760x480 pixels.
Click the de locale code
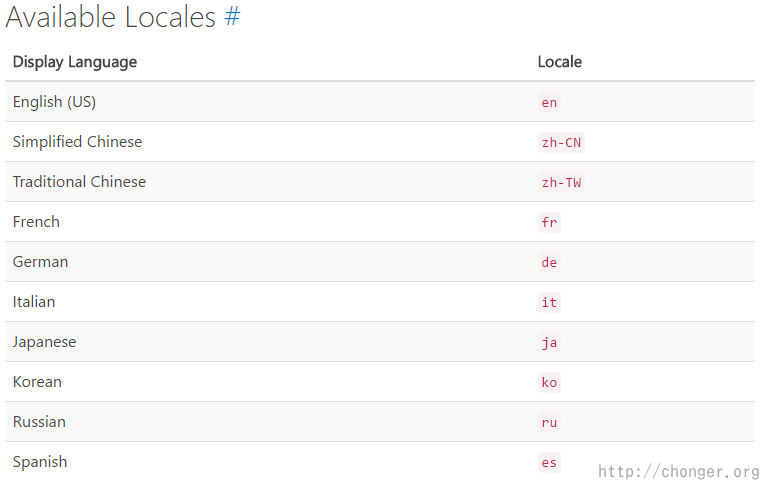pos(549,262)
